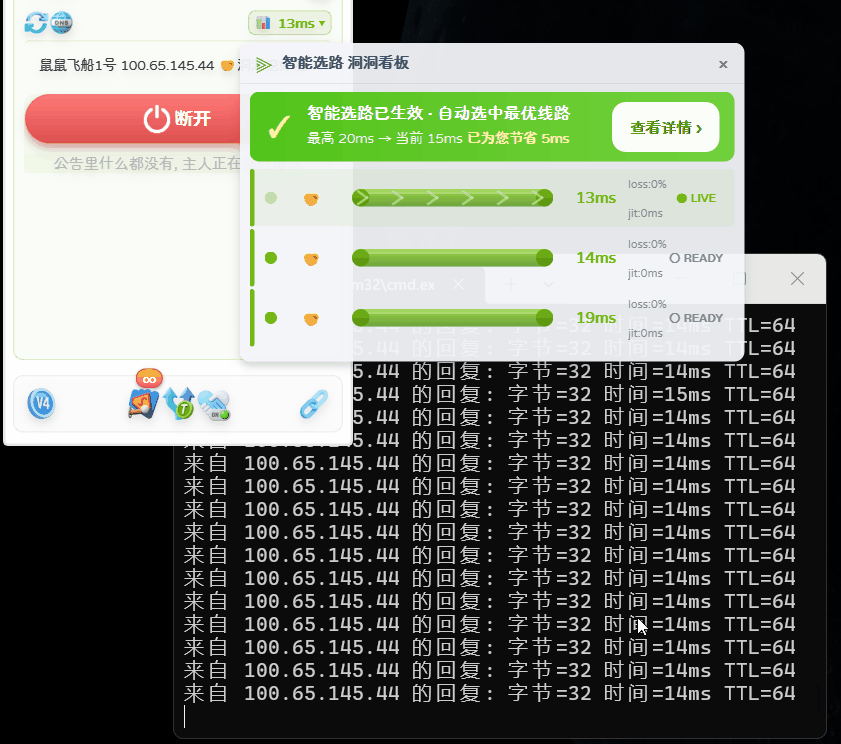Click the green bar of 19ms route
Image resolution: width=841 pixels, height=744 pixels.
452,318
